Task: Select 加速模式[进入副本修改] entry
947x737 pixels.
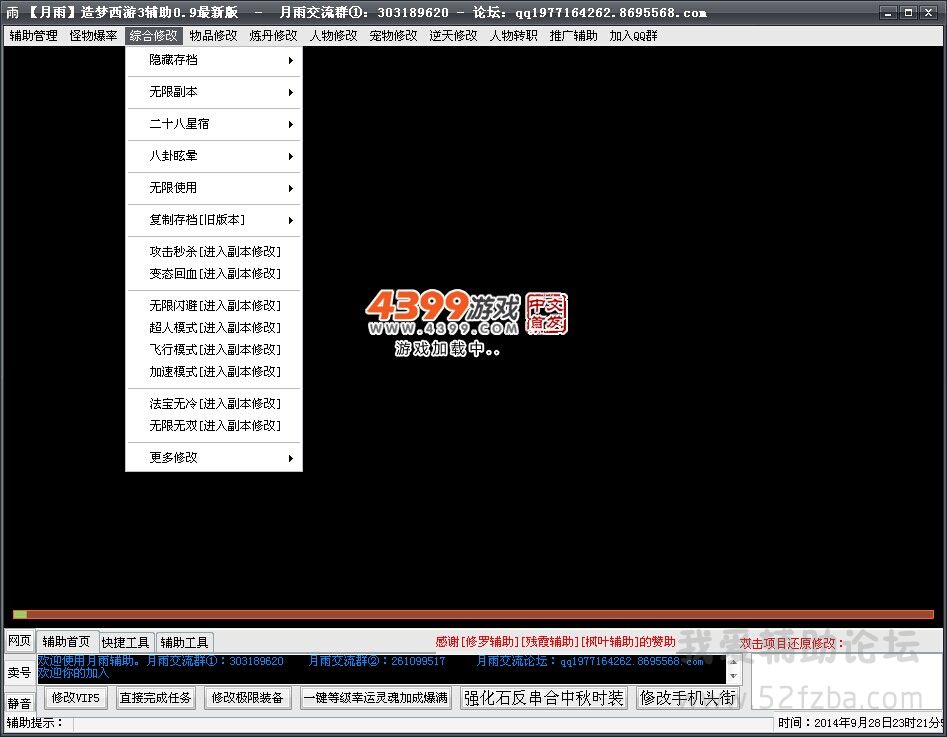Action: click(214, 372)
